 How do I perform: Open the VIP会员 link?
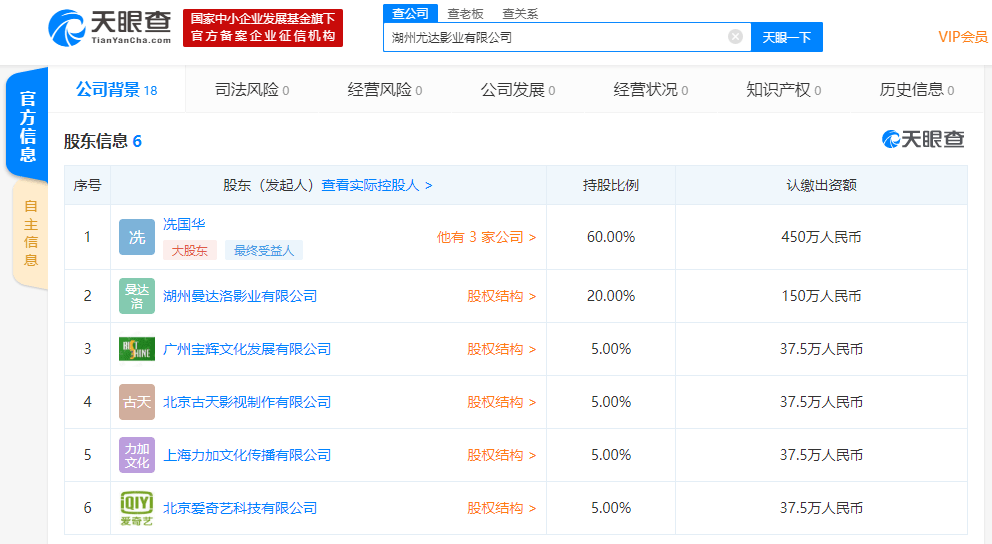[x=962, y=37]
